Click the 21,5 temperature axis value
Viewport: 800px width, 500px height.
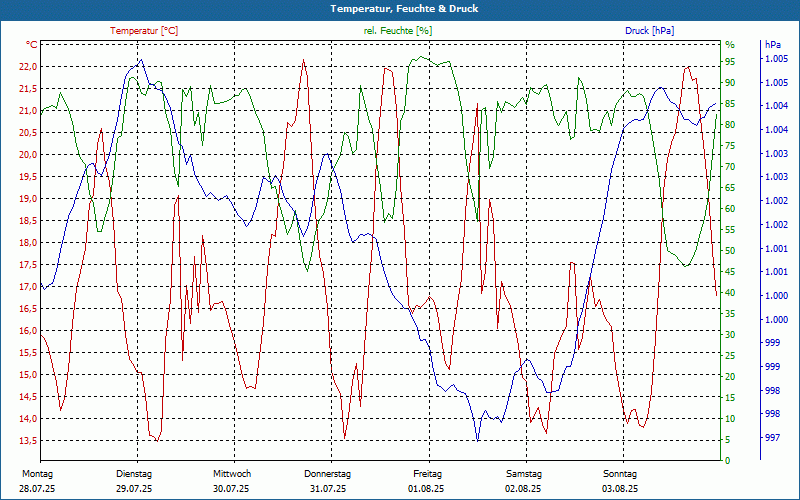(x=28, y=89)
